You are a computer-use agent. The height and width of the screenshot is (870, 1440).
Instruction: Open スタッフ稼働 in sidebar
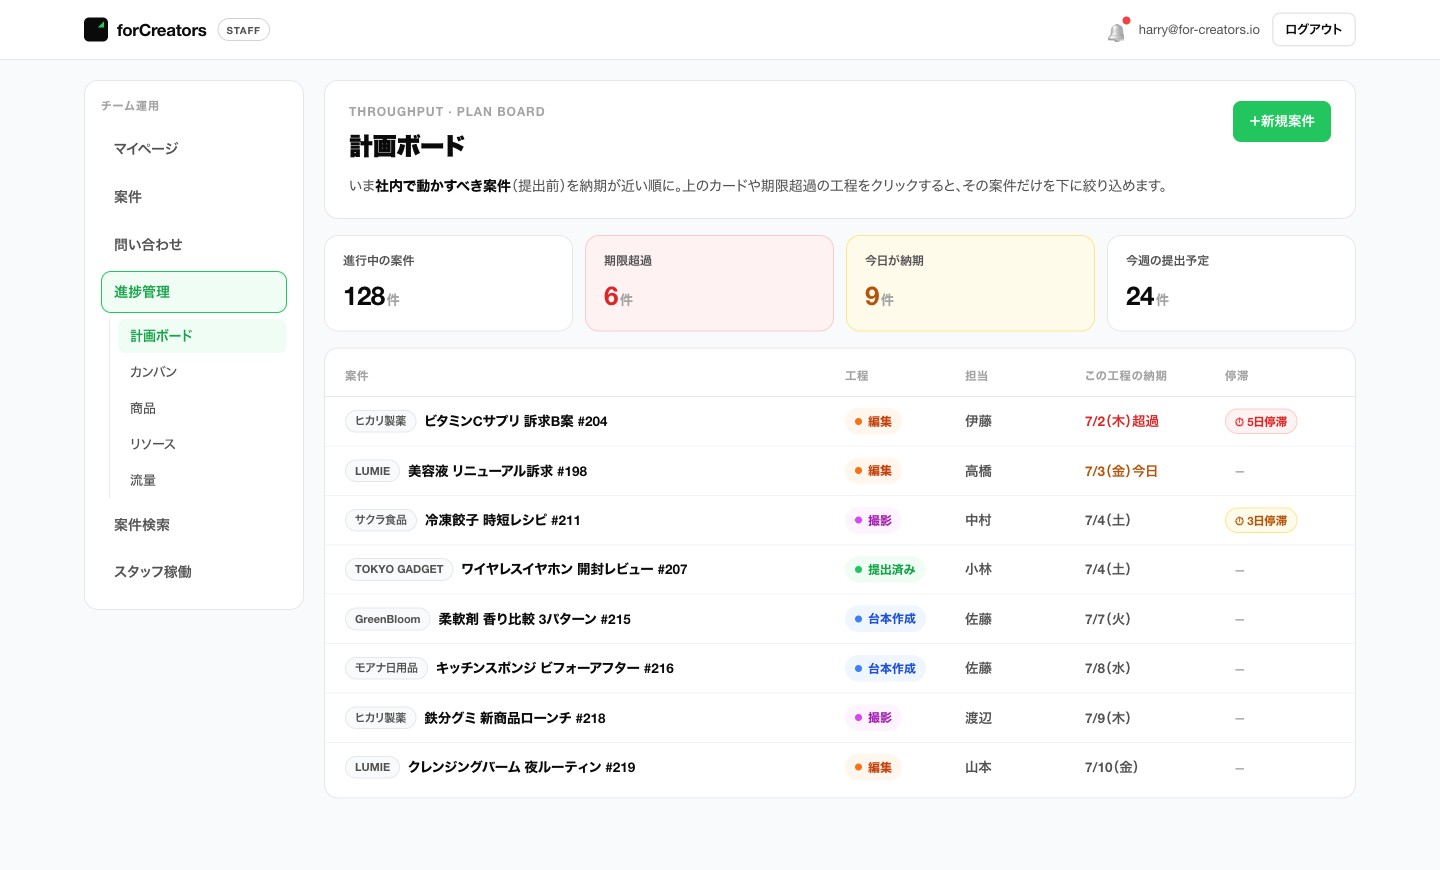[194, 572]
